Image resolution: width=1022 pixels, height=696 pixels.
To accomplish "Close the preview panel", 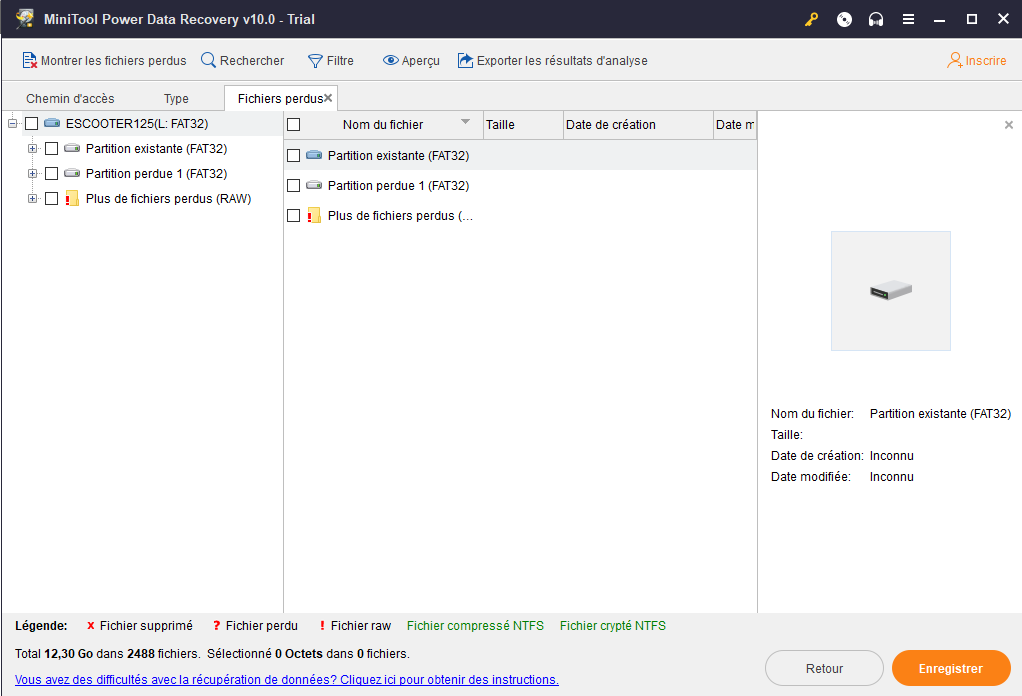I will click(1008, 124).
